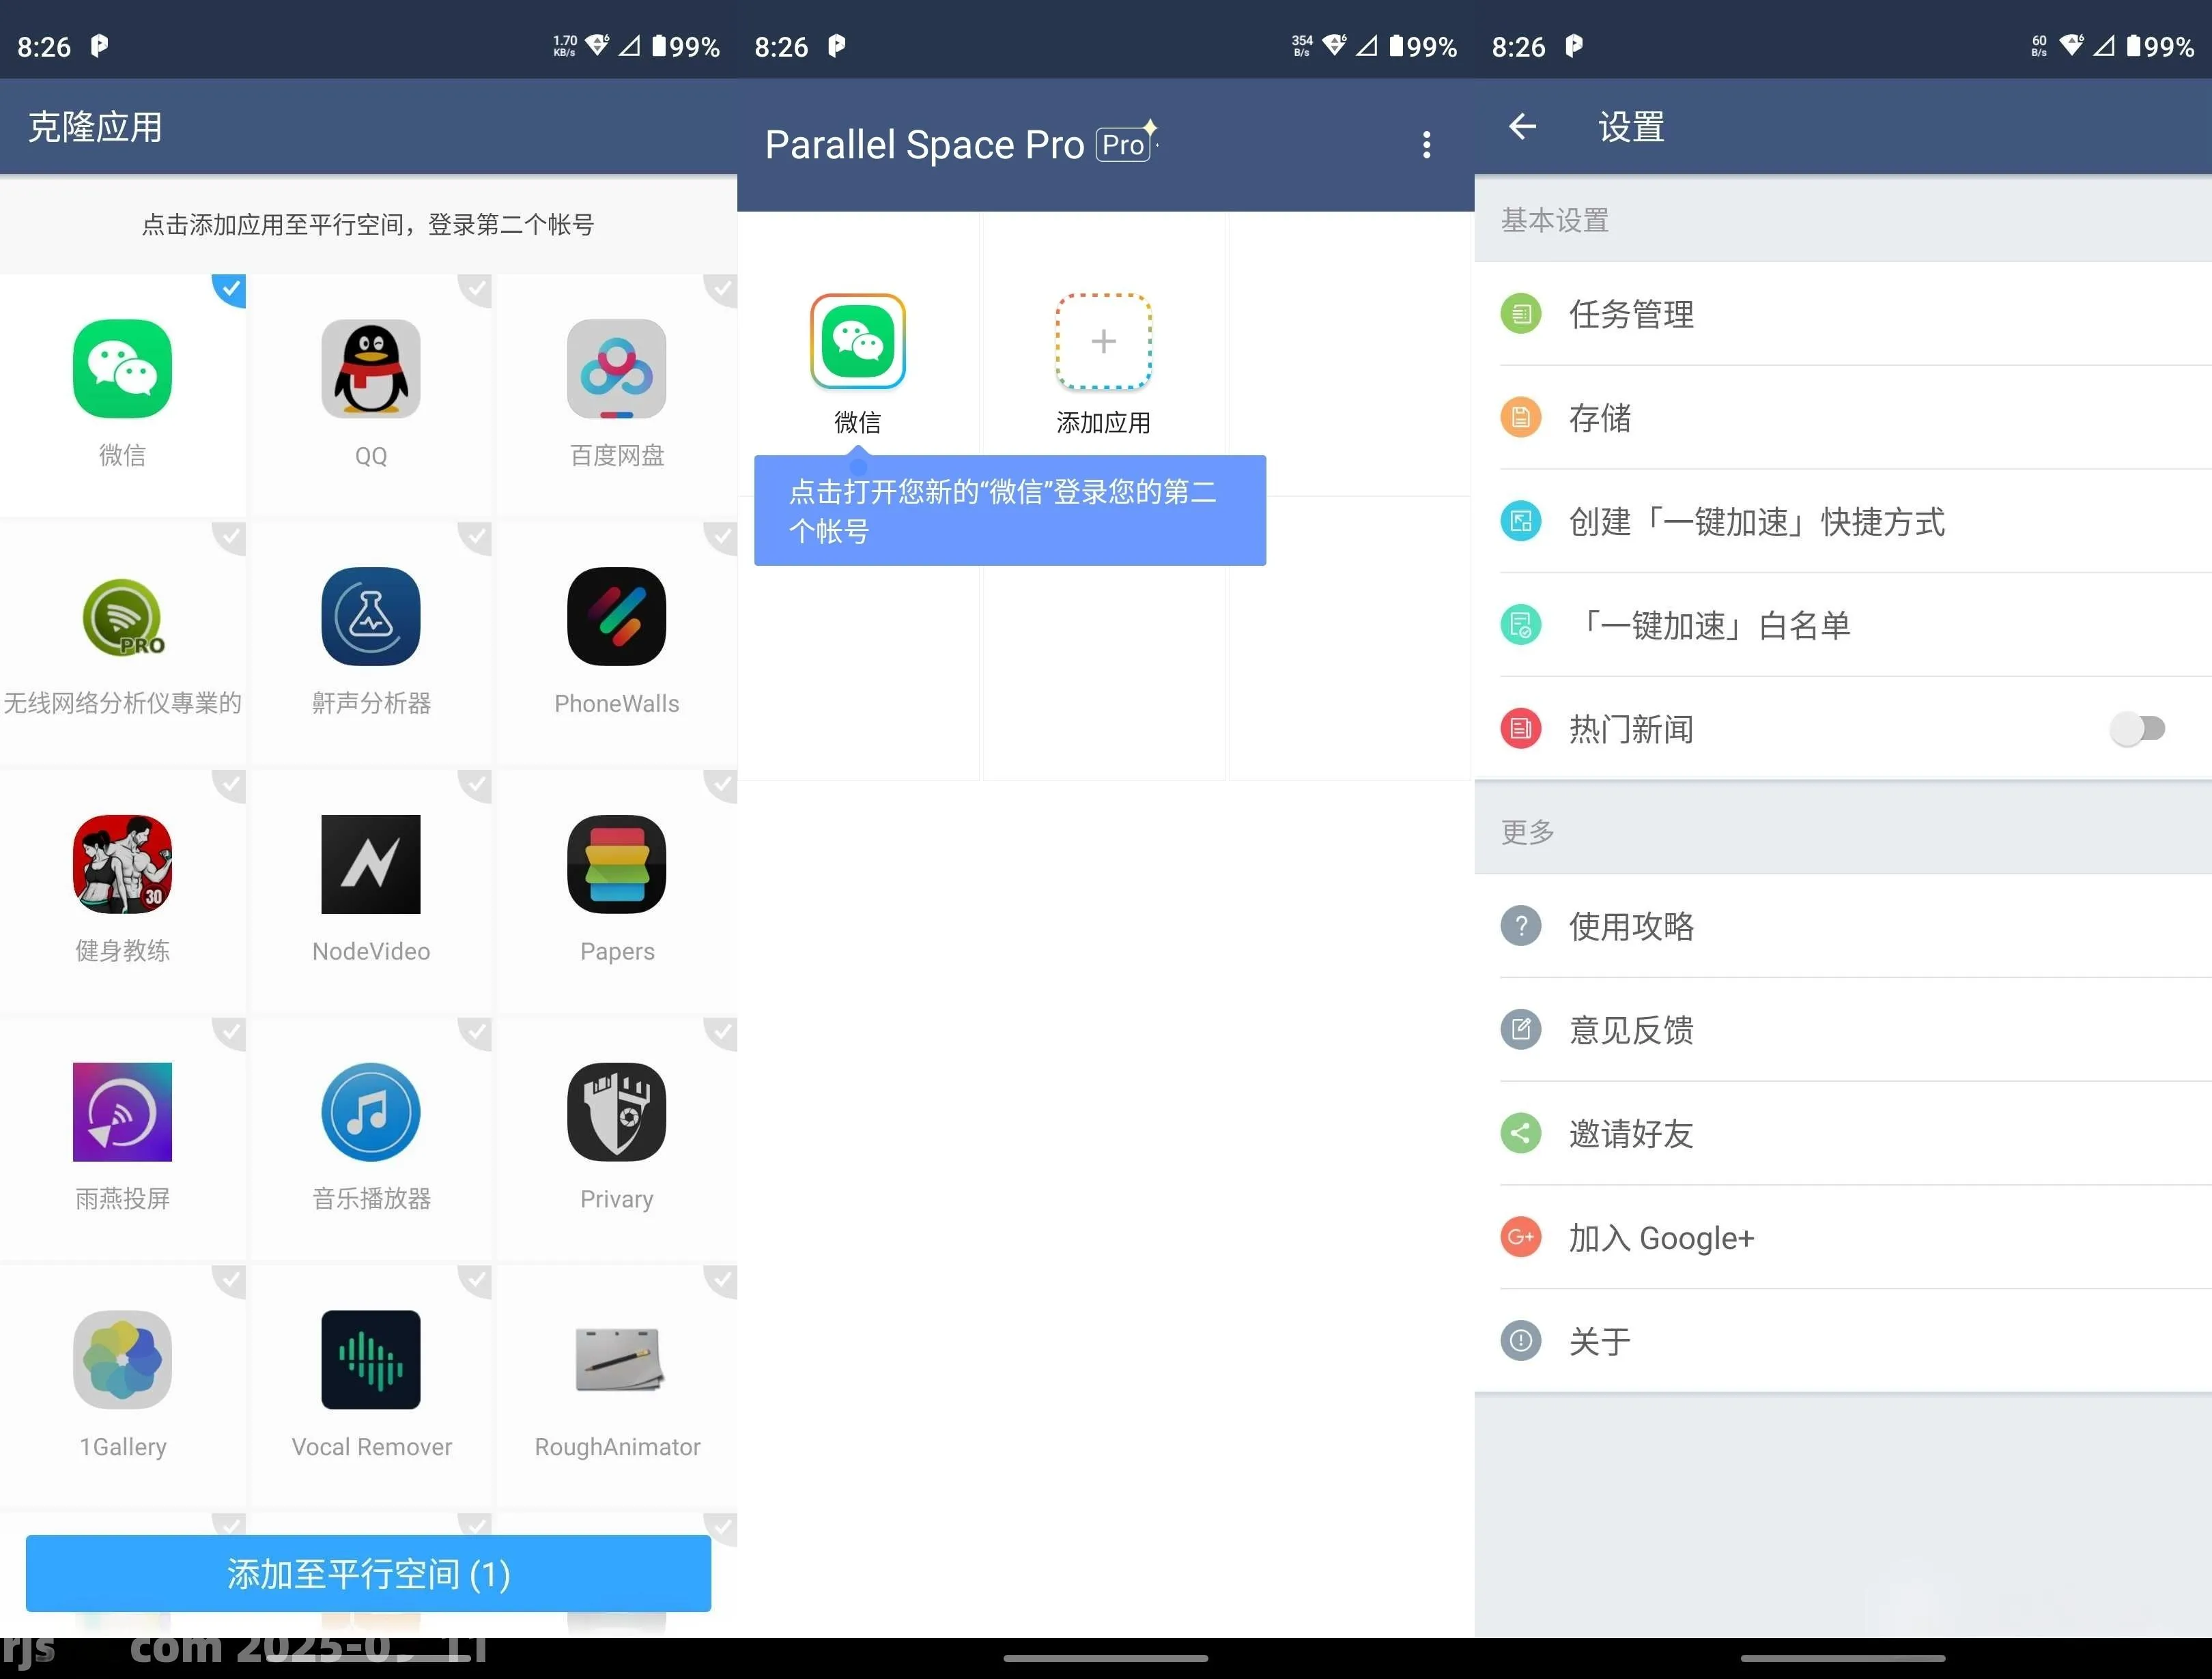The height and width of the screenshot is (1679, 2212).
Task: Tap the Google+ red circle icon
Action: (1521, 1238)
